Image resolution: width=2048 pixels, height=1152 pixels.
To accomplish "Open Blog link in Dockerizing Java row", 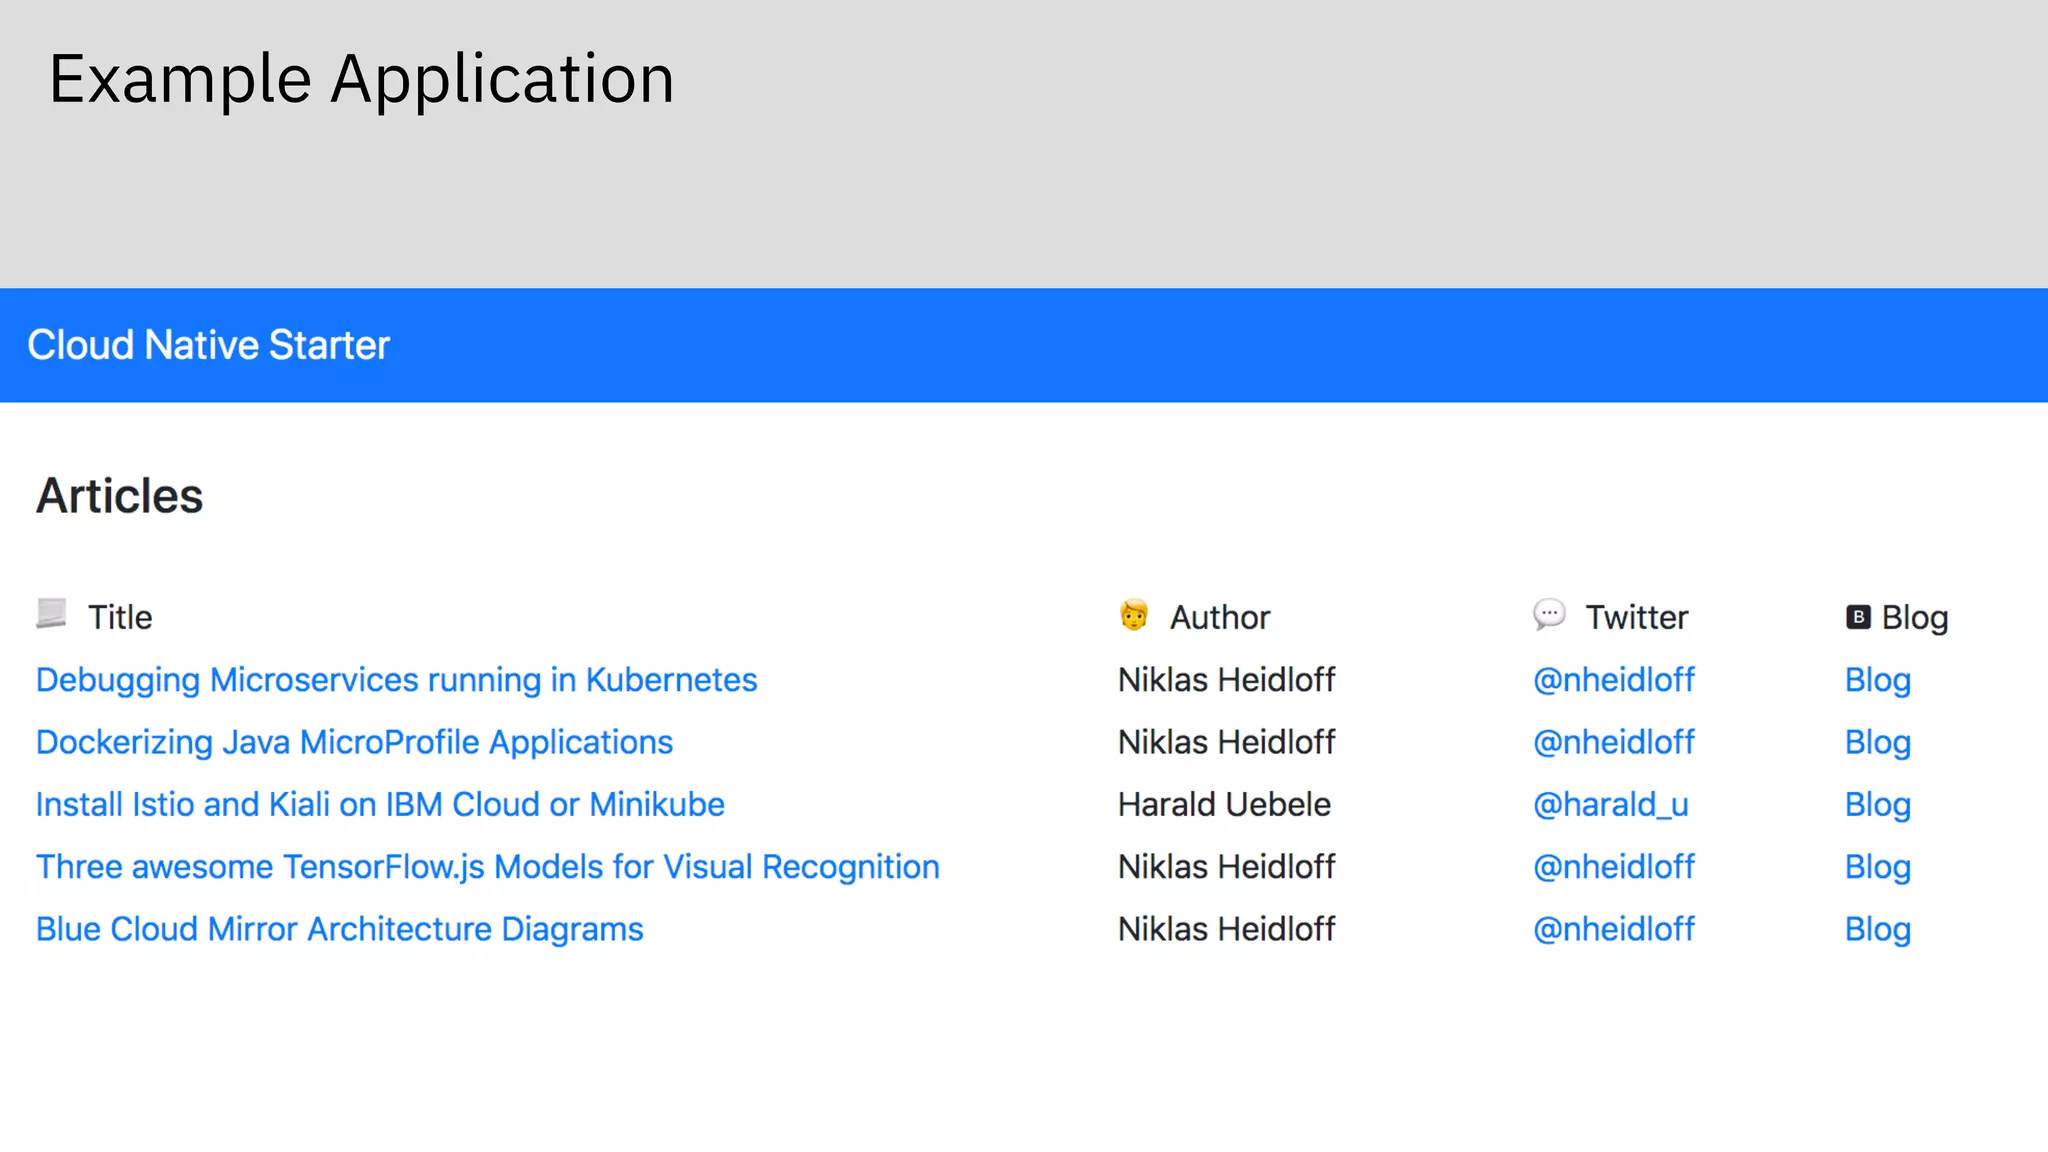I will point(1878,742).
